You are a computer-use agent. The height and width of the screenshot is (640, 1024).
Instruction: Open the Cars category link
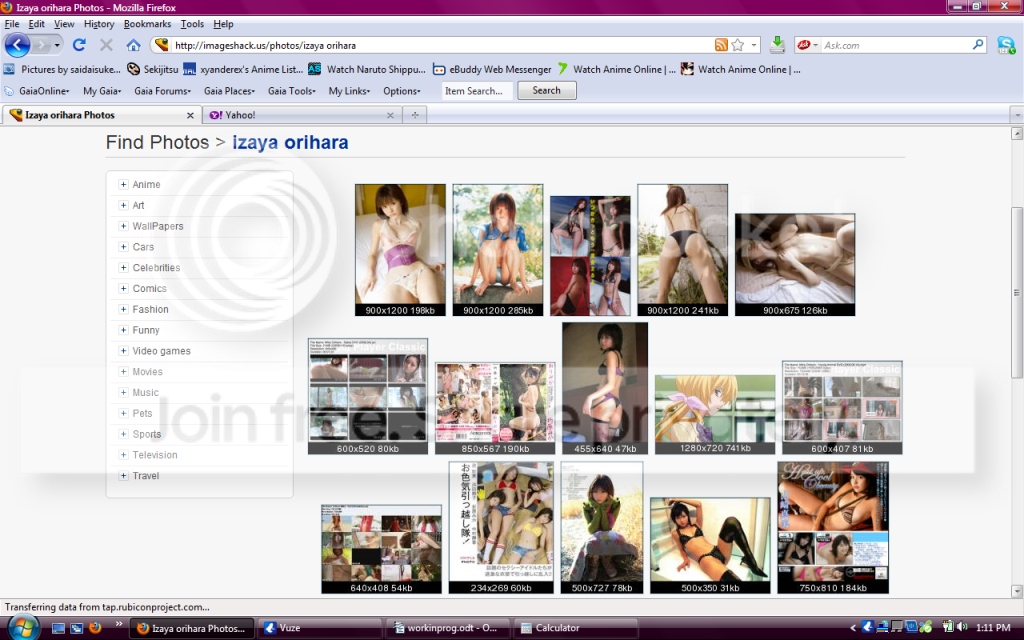point(143,247)
